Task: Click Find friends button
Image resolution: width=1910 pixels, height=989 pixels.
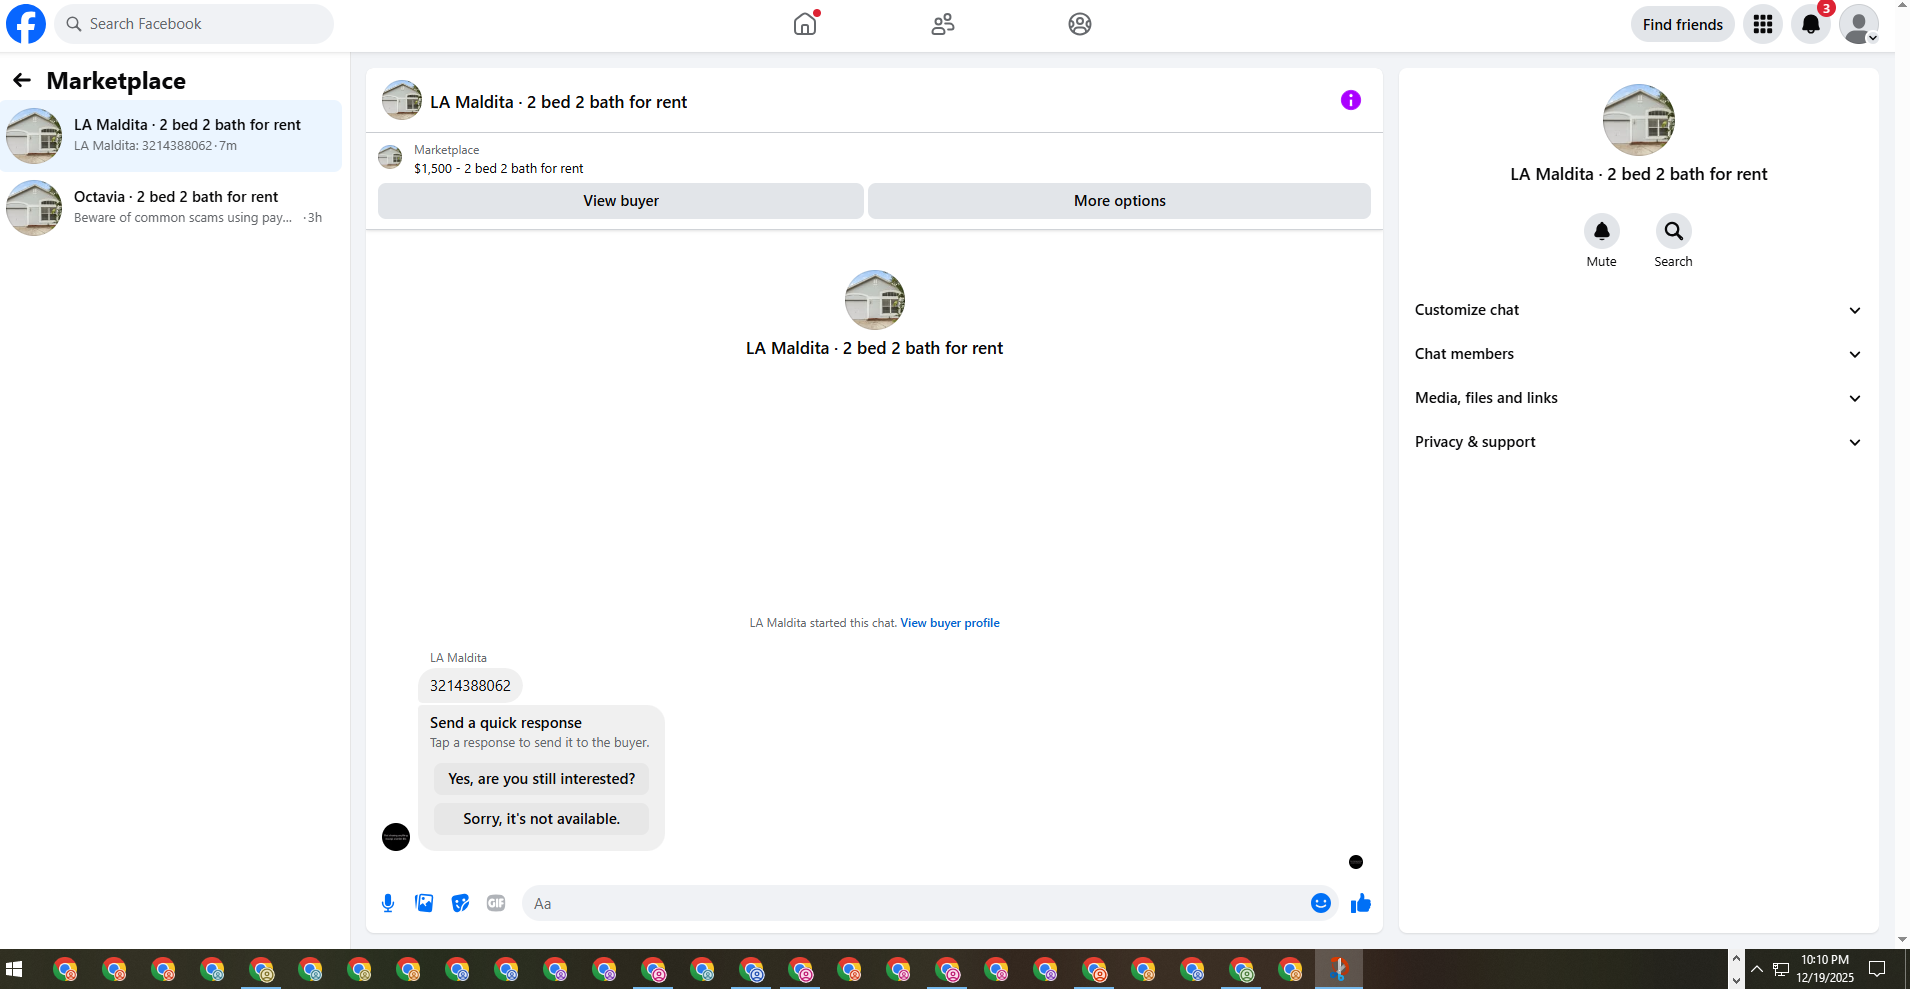Action: (x=1683, y=24)
